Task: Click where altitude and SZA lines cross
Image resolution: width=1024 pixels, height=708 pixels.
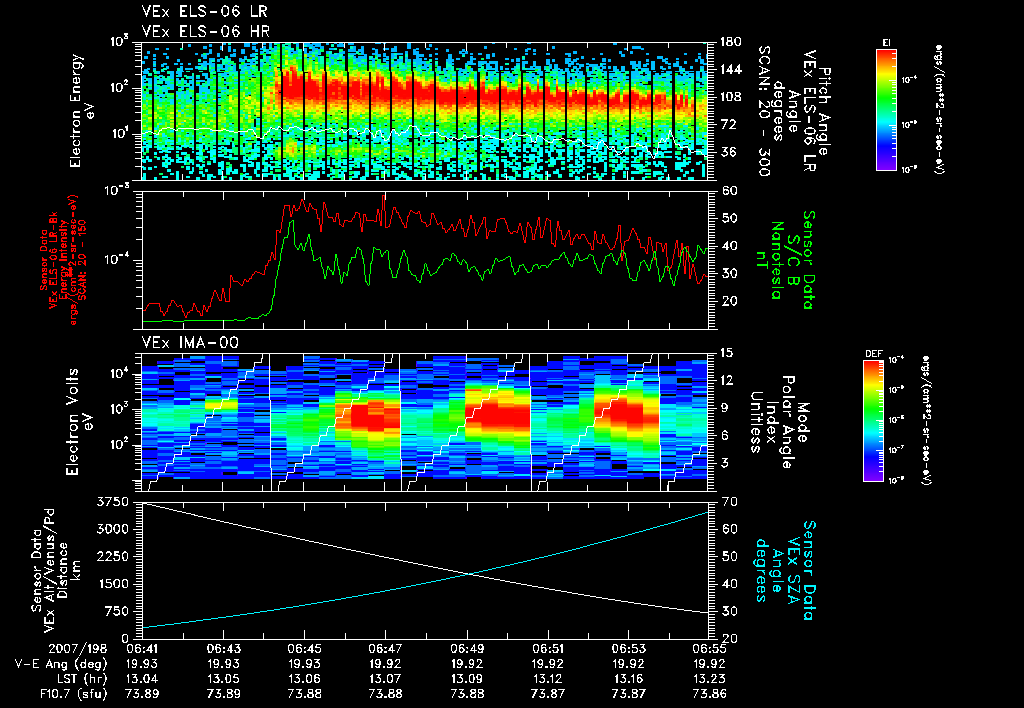Action: 468,574
